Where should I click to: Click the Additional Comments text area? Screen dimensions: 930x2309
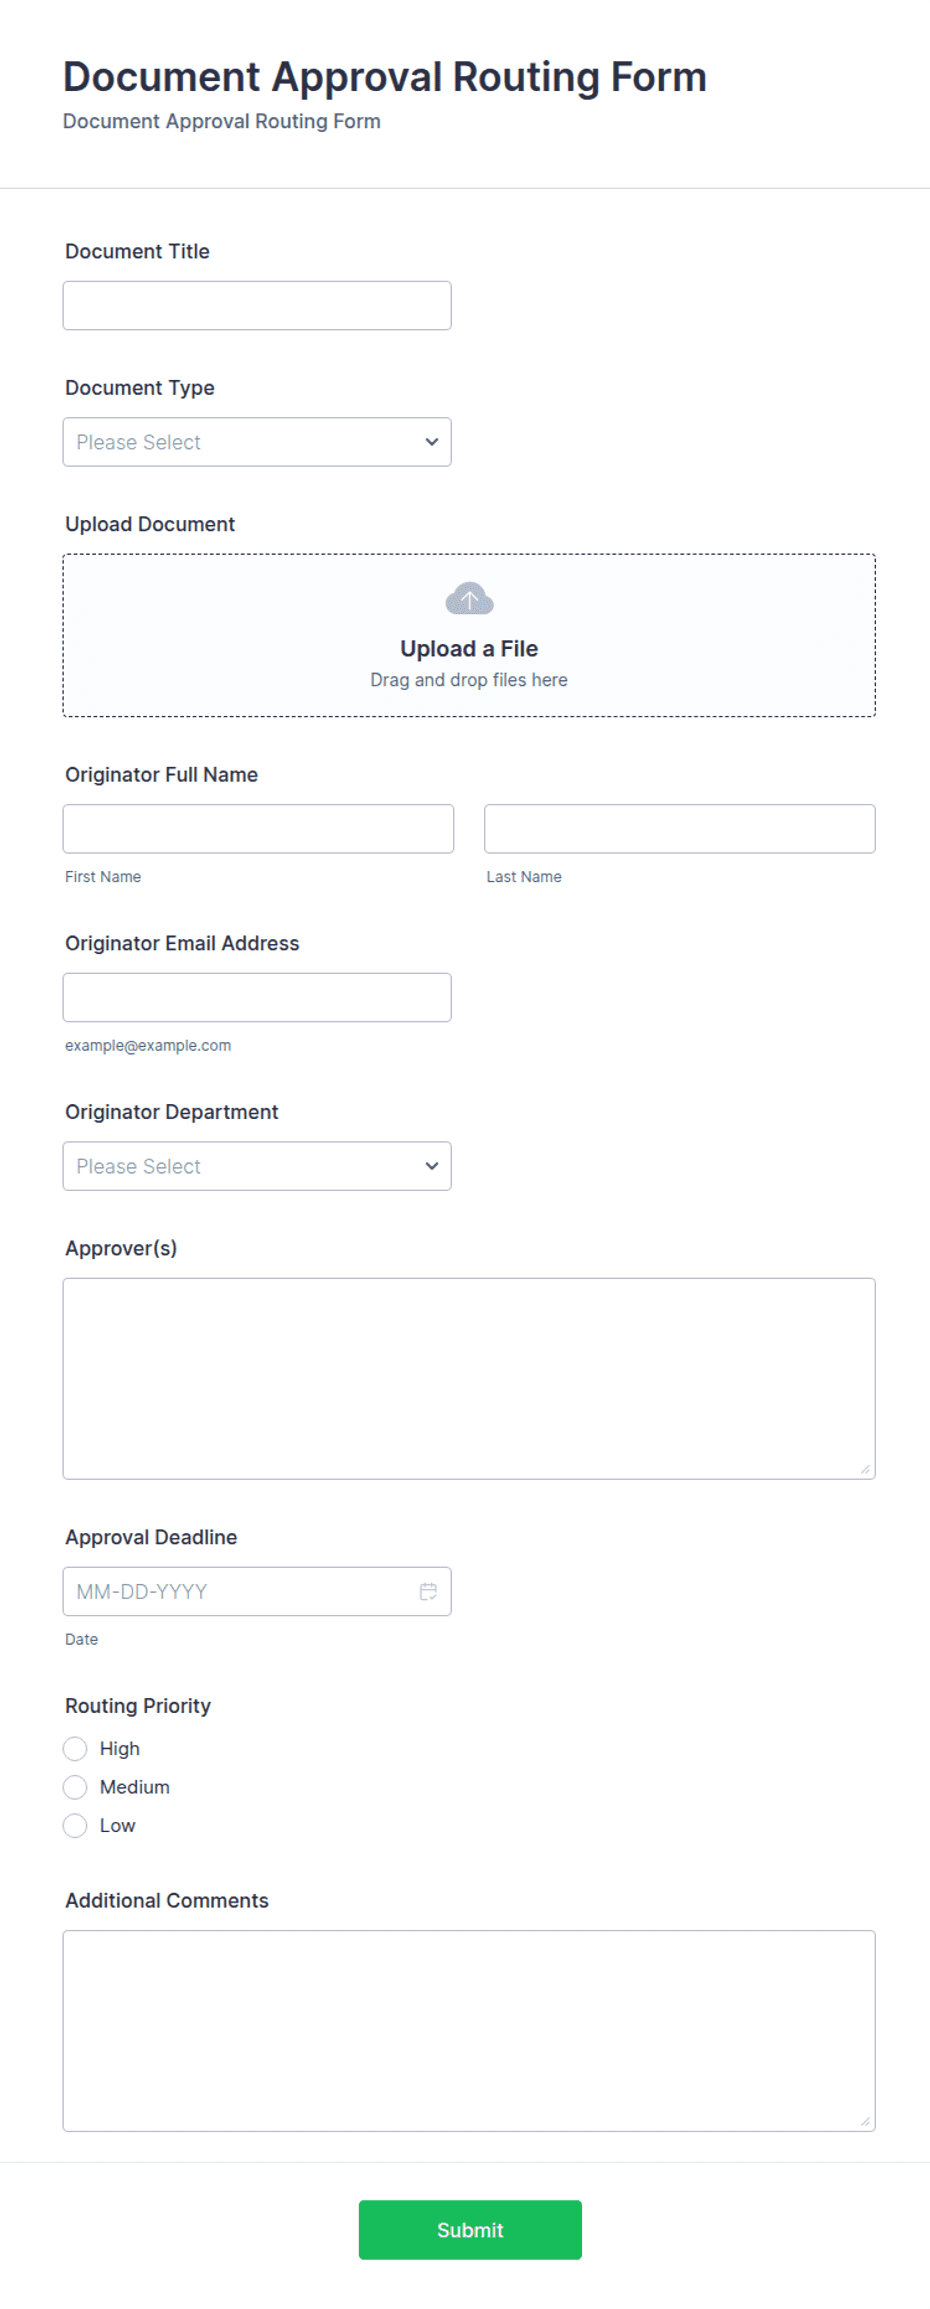469,2030
